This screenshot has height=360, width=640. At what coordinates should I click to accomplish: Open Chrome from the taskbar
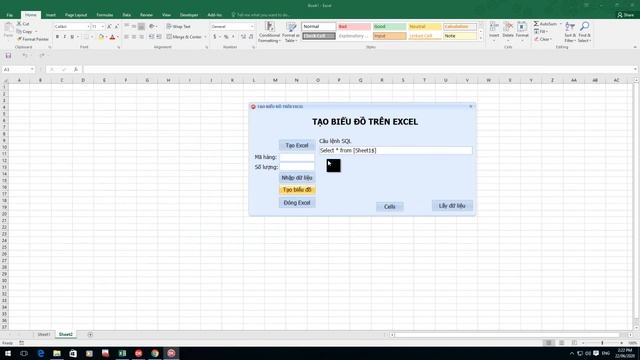tap(155, 353)
